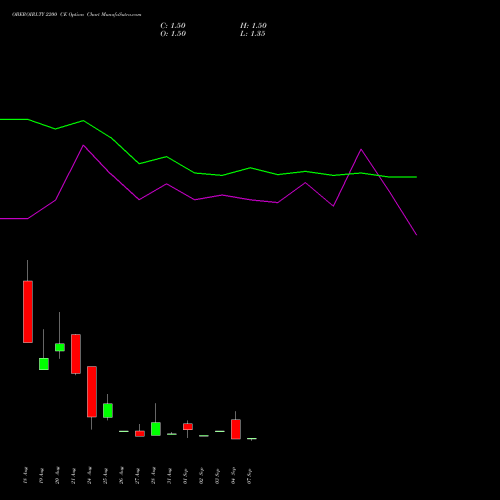The height and width of the screenshot is (500, 500).
Task: Select the 02 Sep date label
Action: [202, 475]
